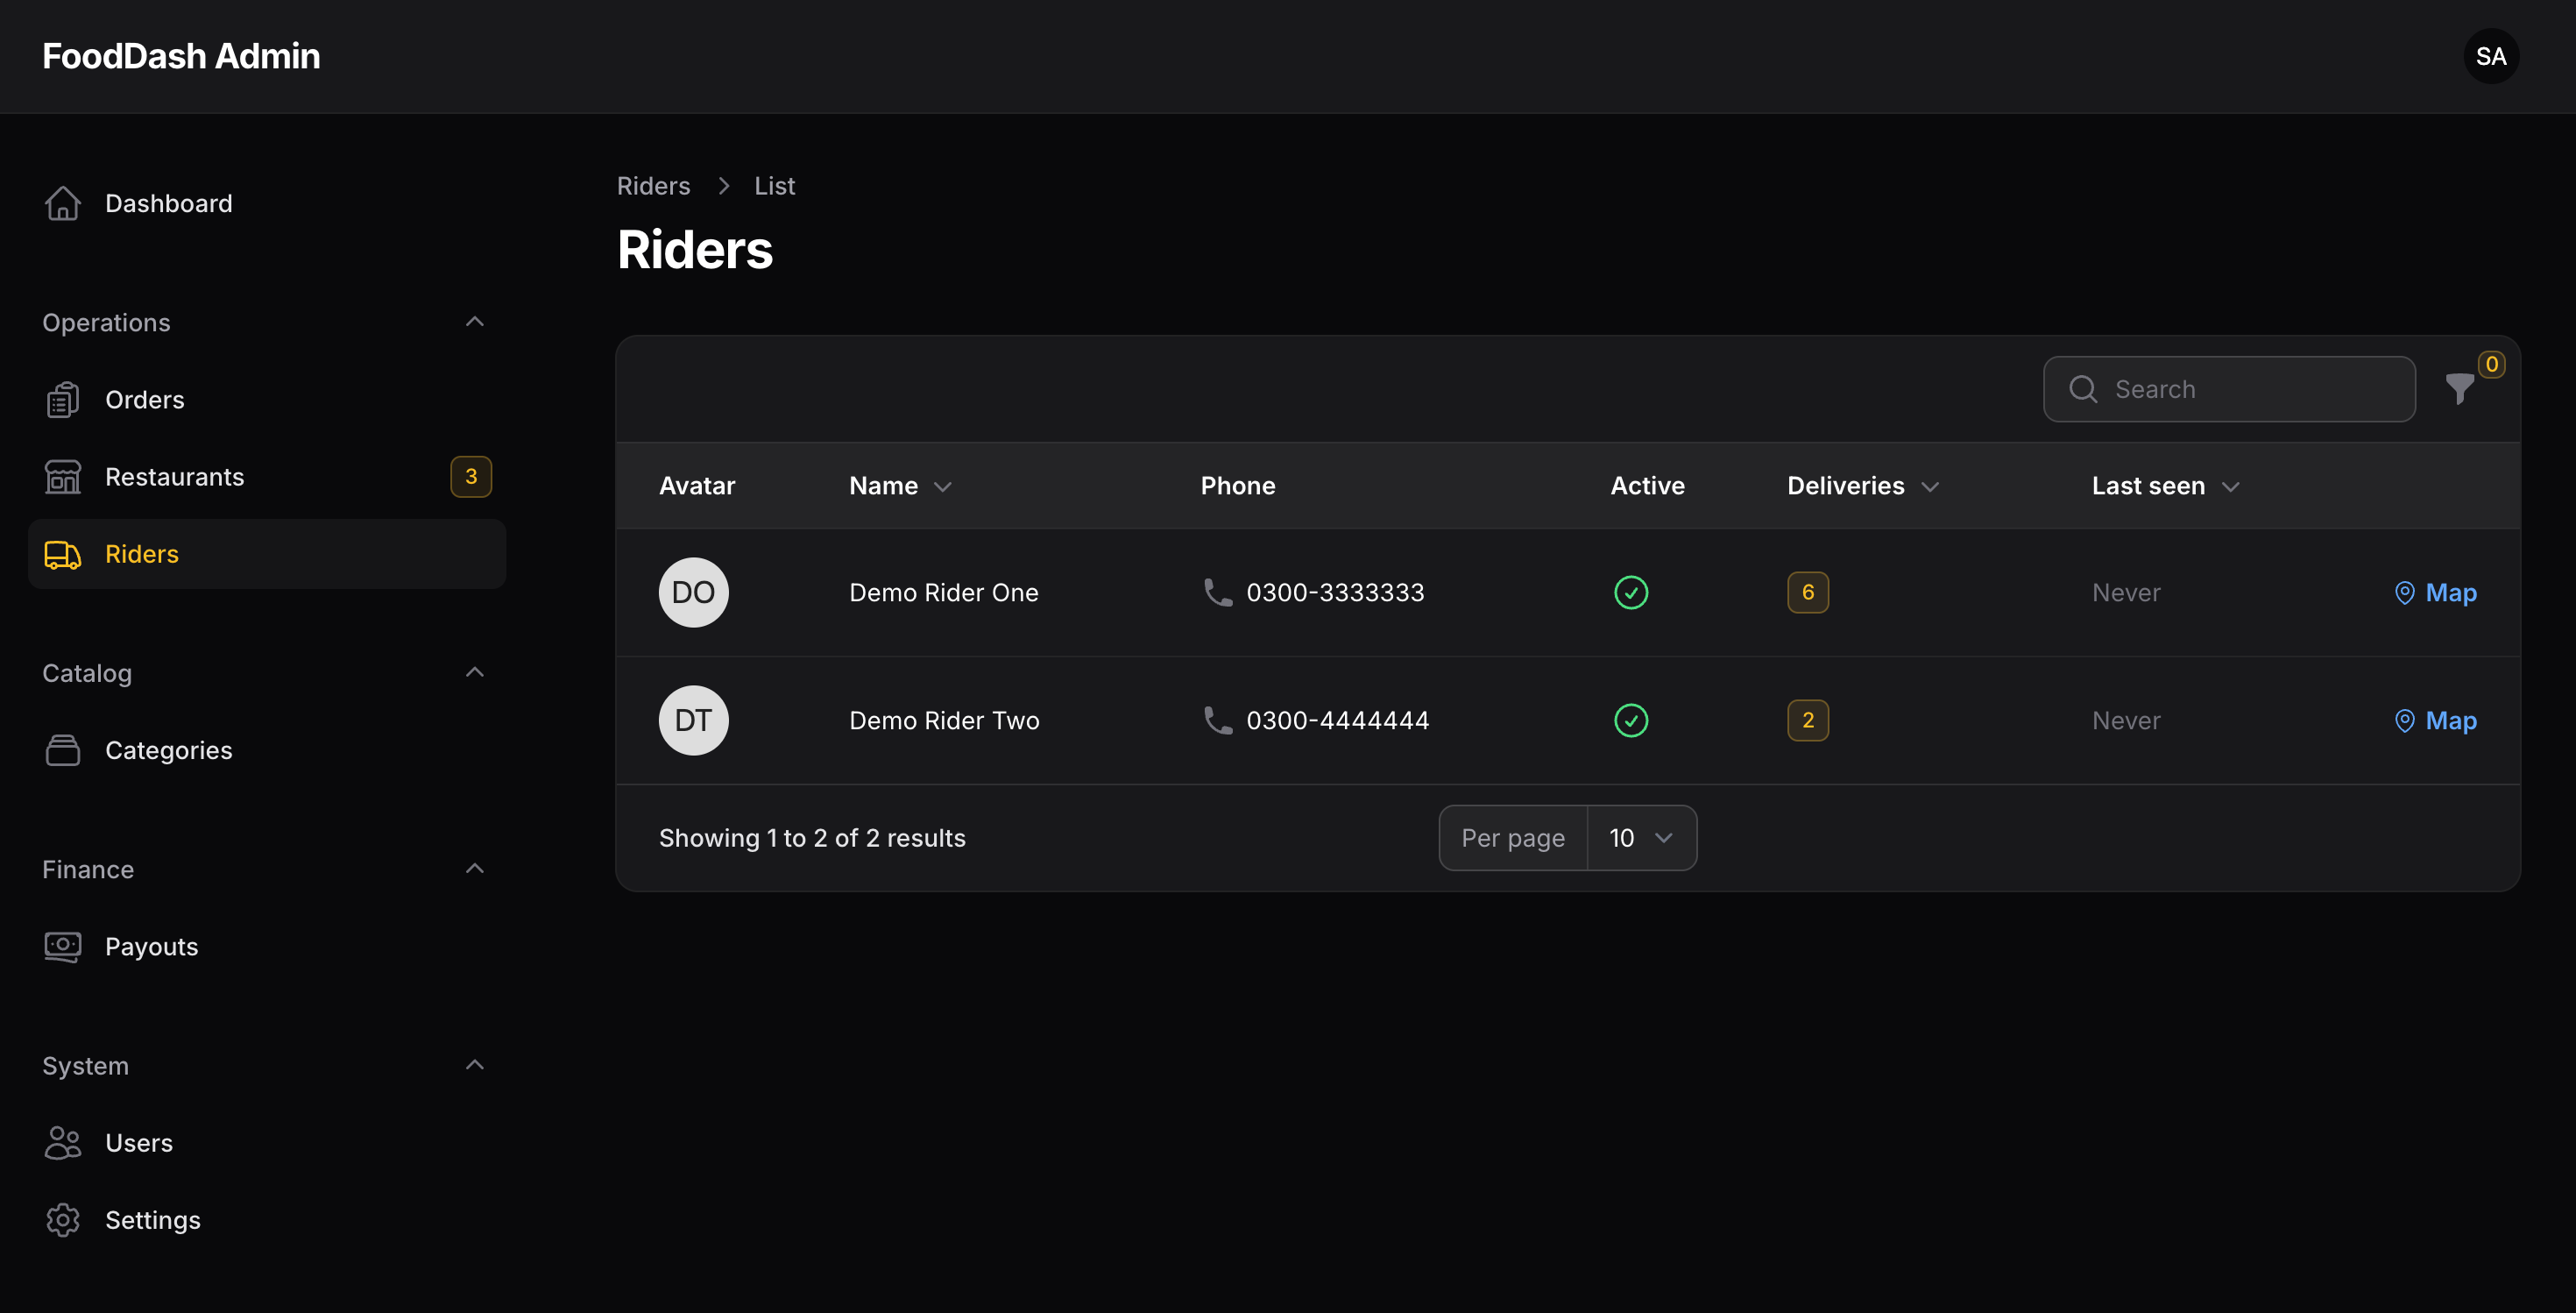
Task: Click the Categories stack icon
Action: click(x=63, y=750)
